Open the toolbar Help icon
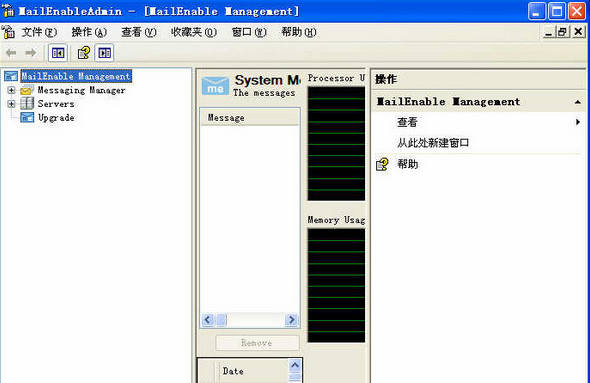Image resolution: width=590 pixels, height=383 pixels. pos(84,53)
